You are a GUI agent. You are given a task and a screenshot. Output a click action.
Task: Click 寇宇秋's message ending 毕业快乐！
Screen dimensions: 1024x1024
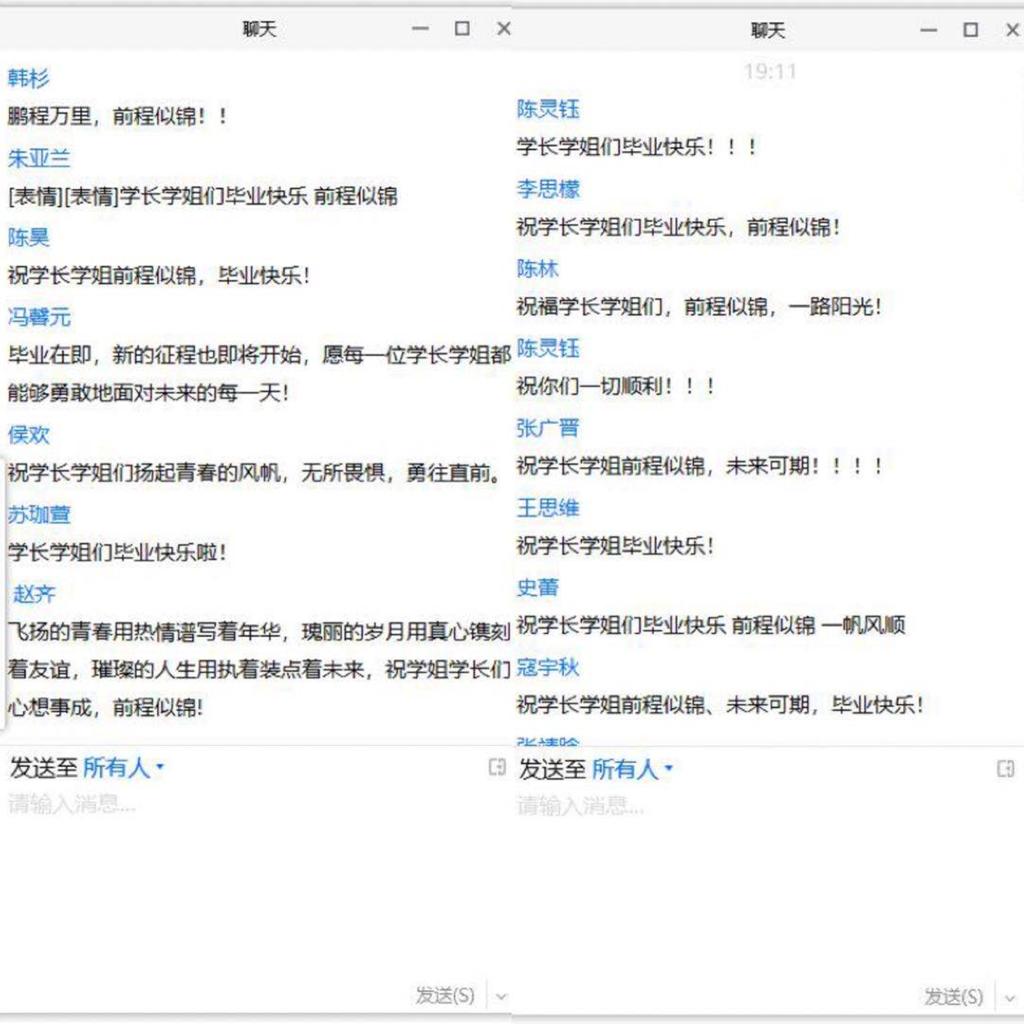(x=720, y=705)
